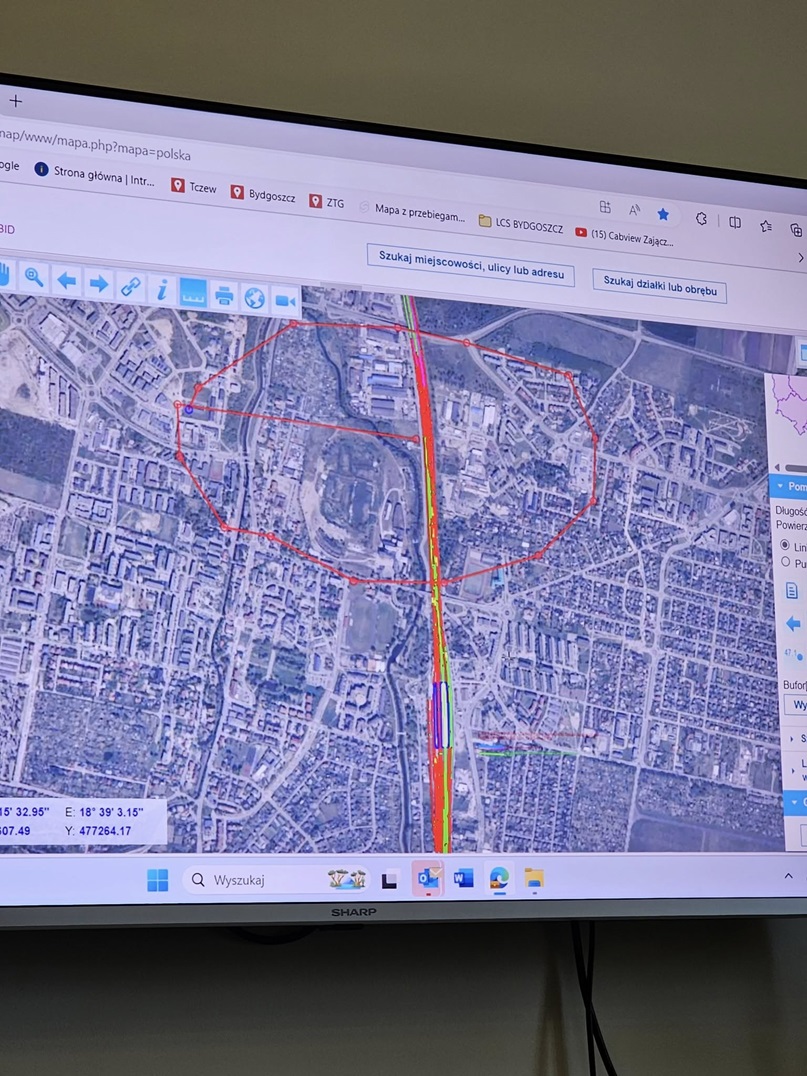Screen dimensions: 807x1076
Task: Go to next map view arrow
Action: [x=99, y=283]
